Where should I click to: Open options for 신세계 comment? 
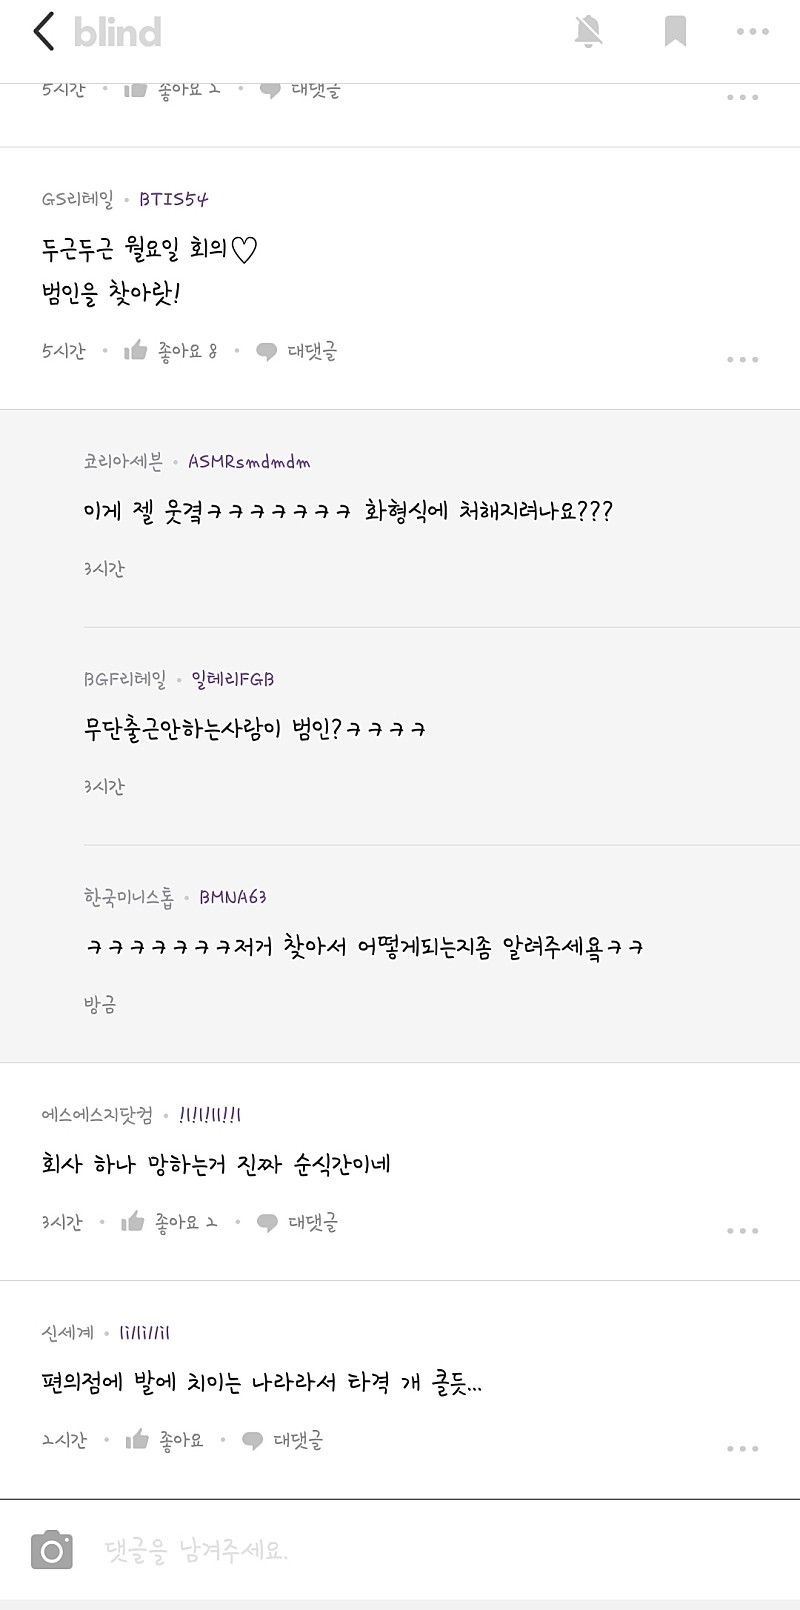(742, 1449)
